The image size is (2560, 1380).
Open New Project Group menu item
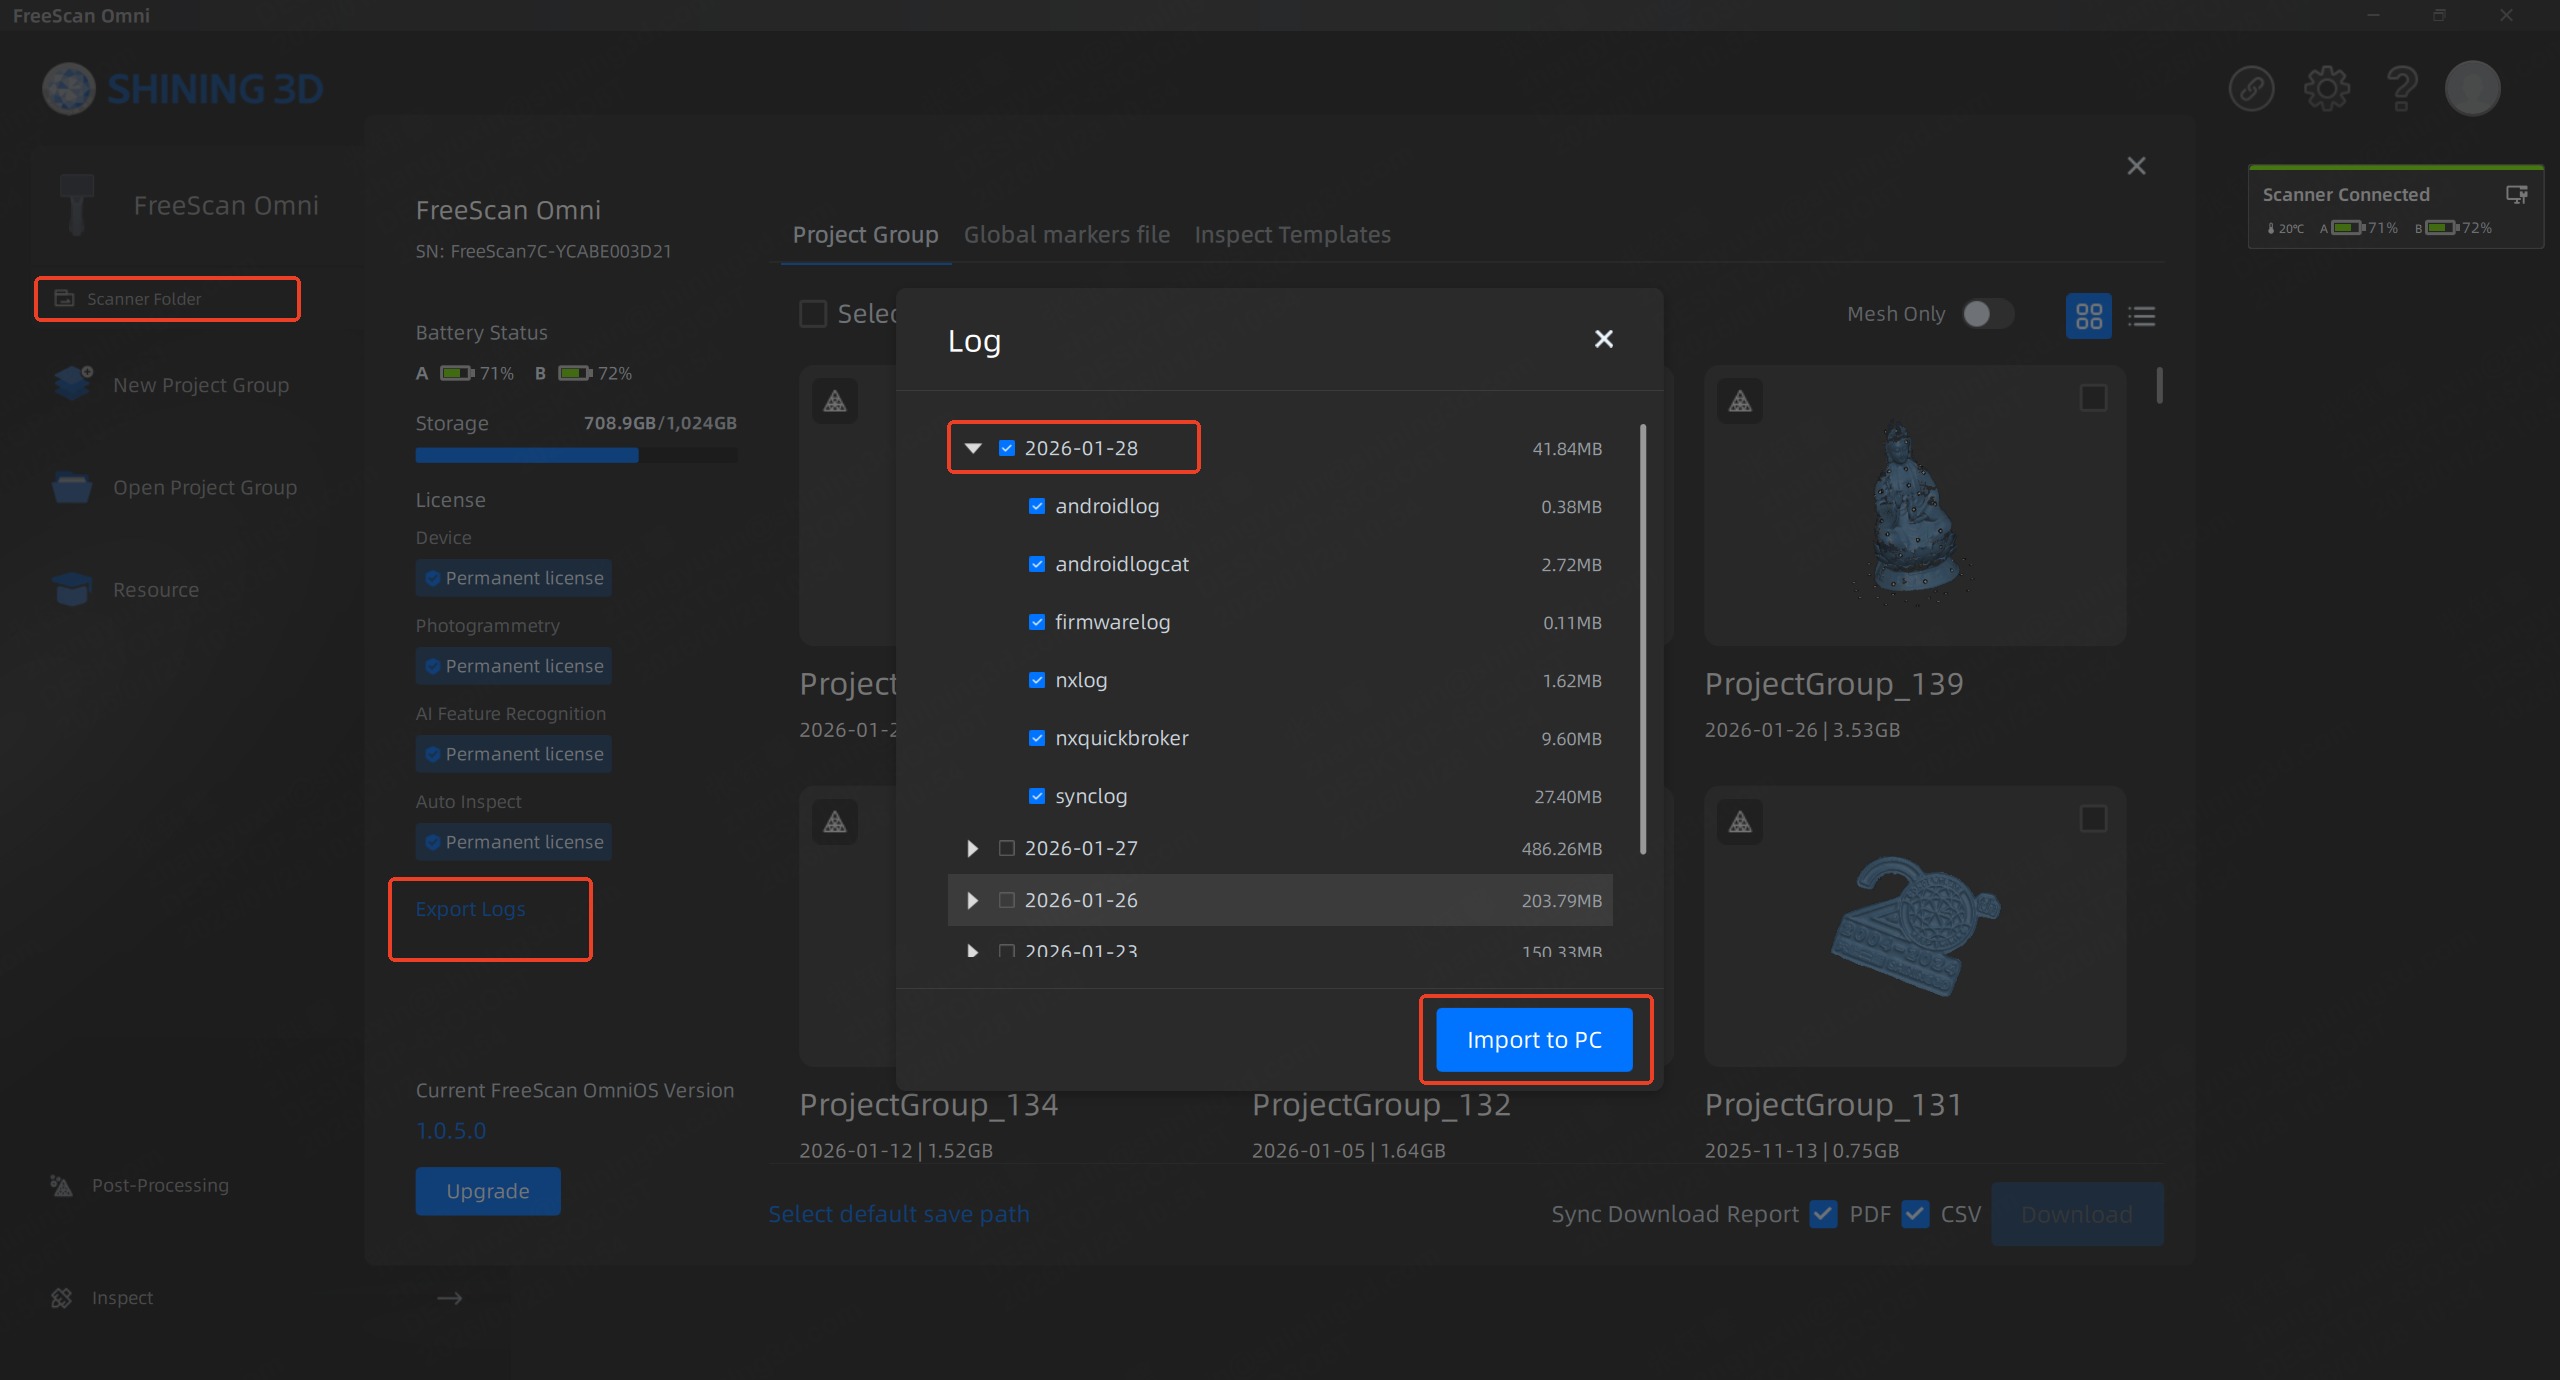tap(201, 385)
